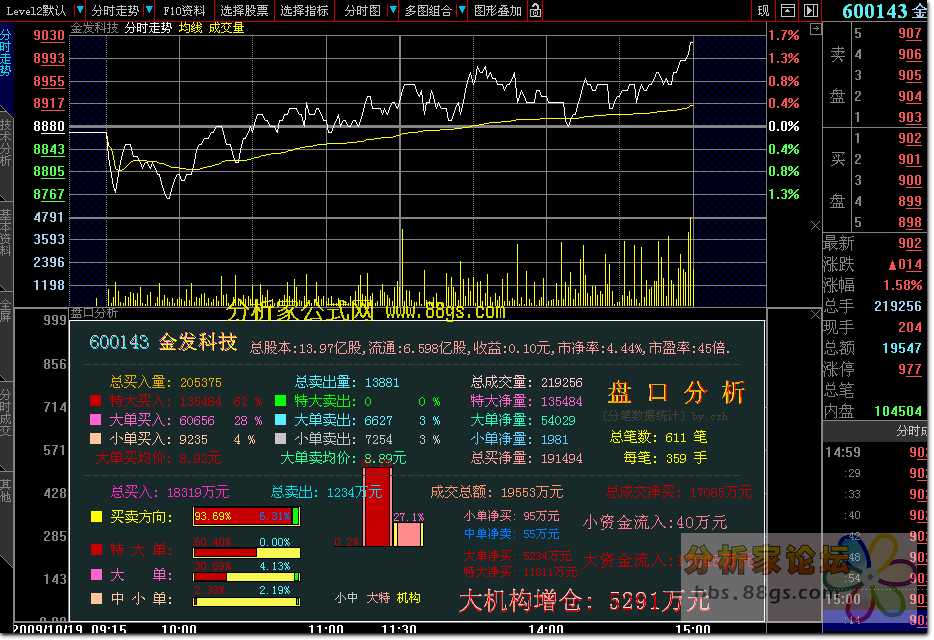Viewport: 934px width, 640px height.
Task: Click the 大单 30.89% ratio bar
Action: (246, 577)
